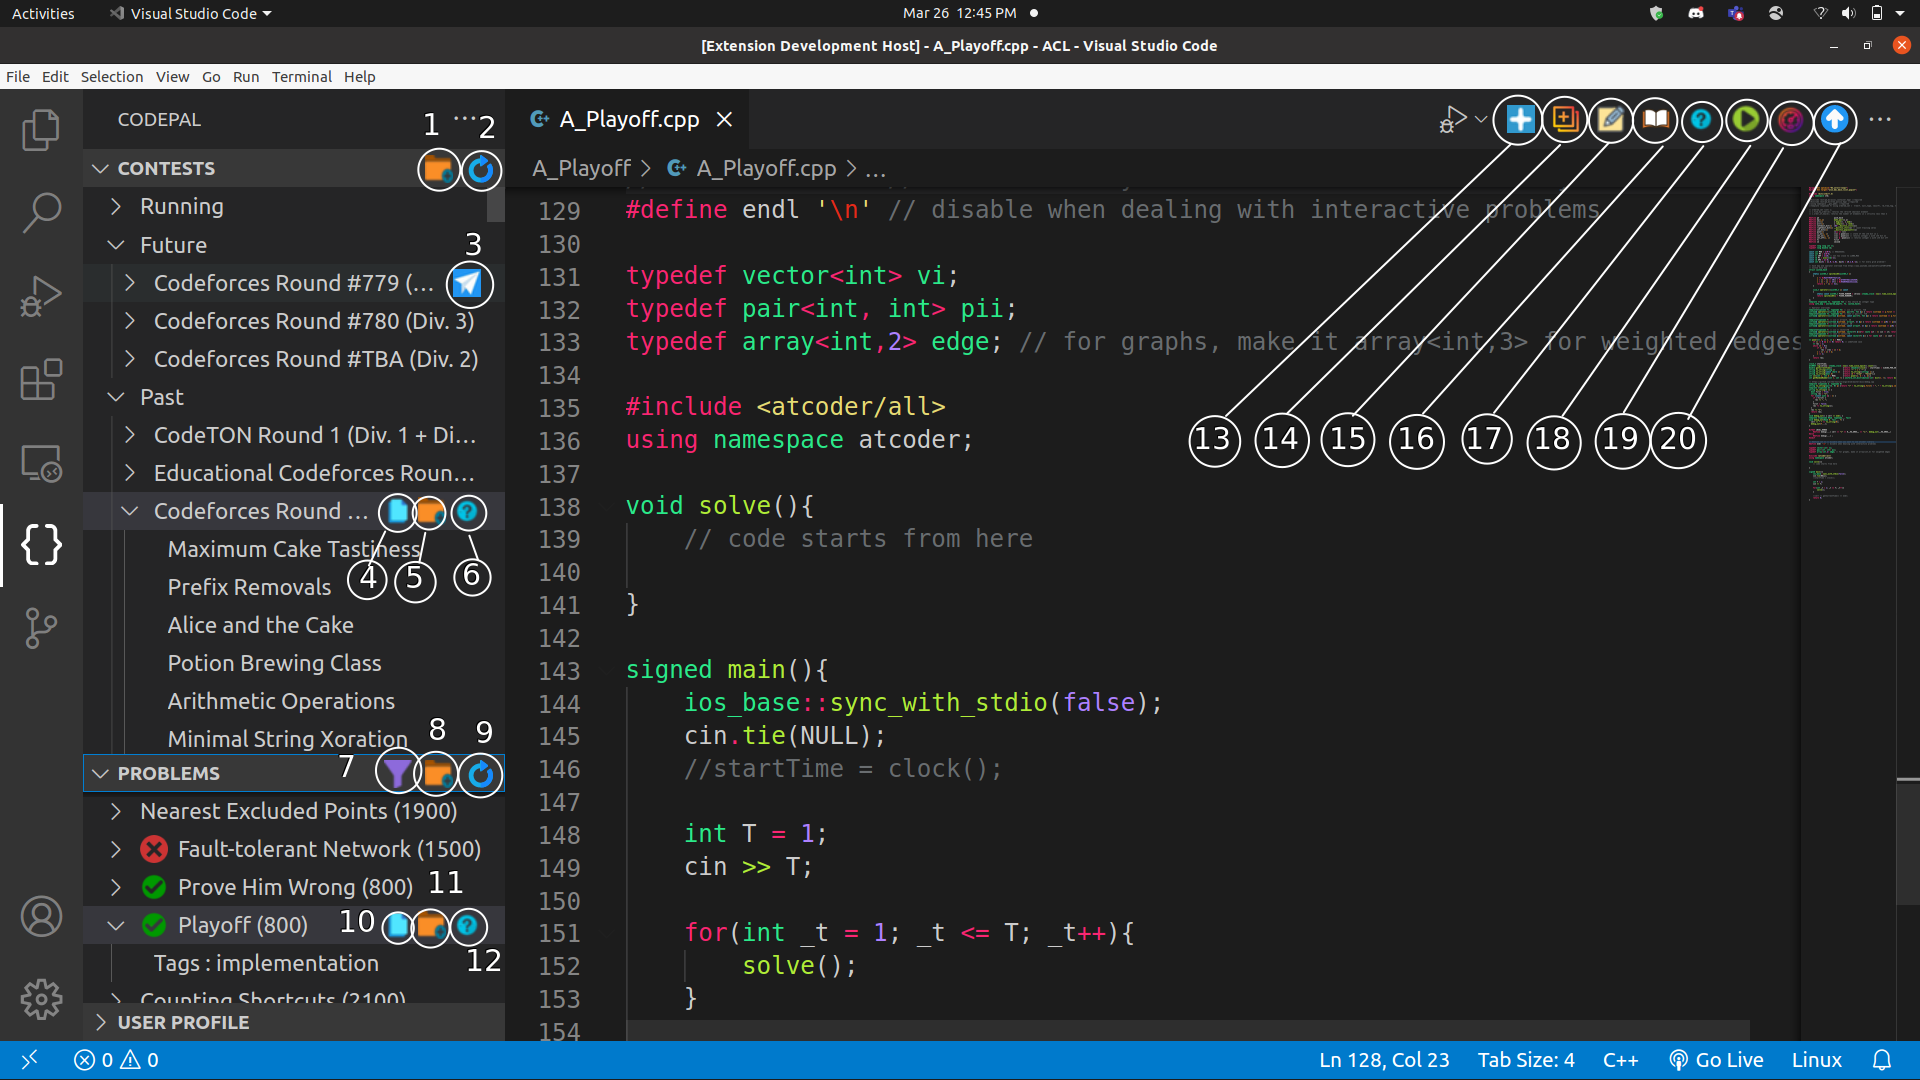Click the blue plus add-test icon in editor toolbar
This screenshot has height=1080, width=1920.
1519,120
